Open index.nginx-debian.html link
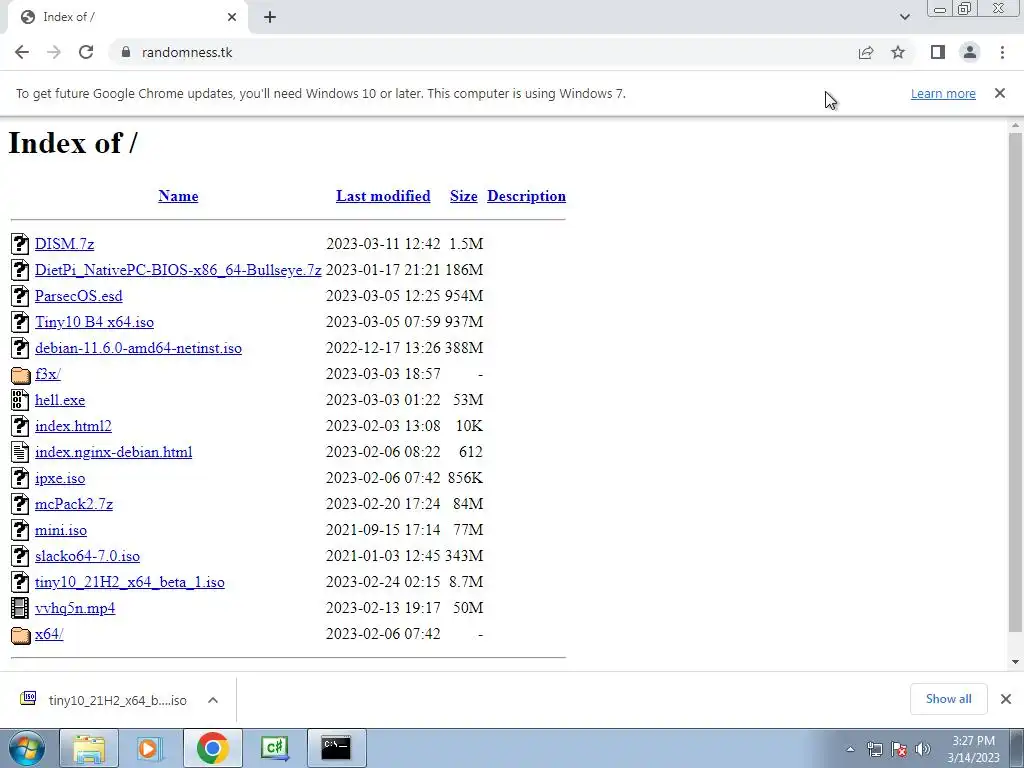 114,452
